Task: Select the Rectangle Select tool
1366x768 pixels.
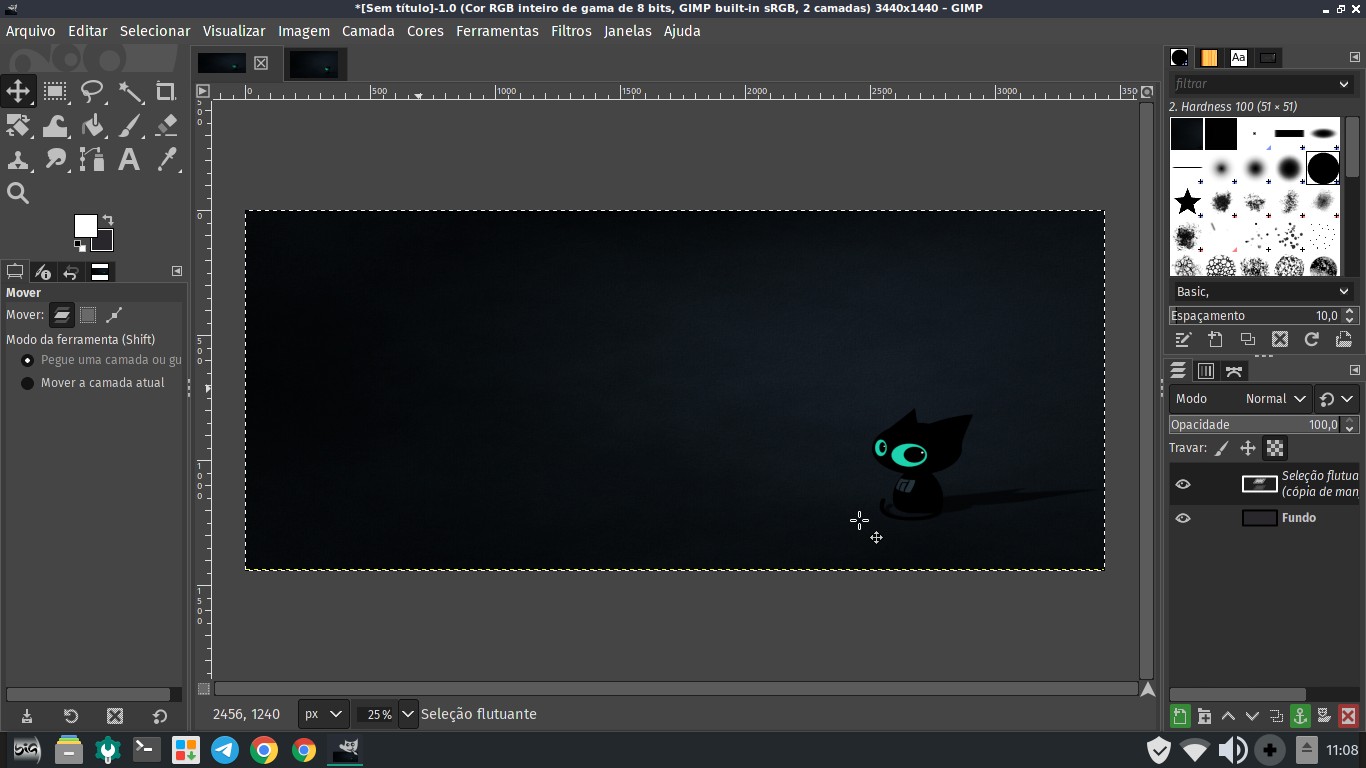Action: click(x=55, y=92)
